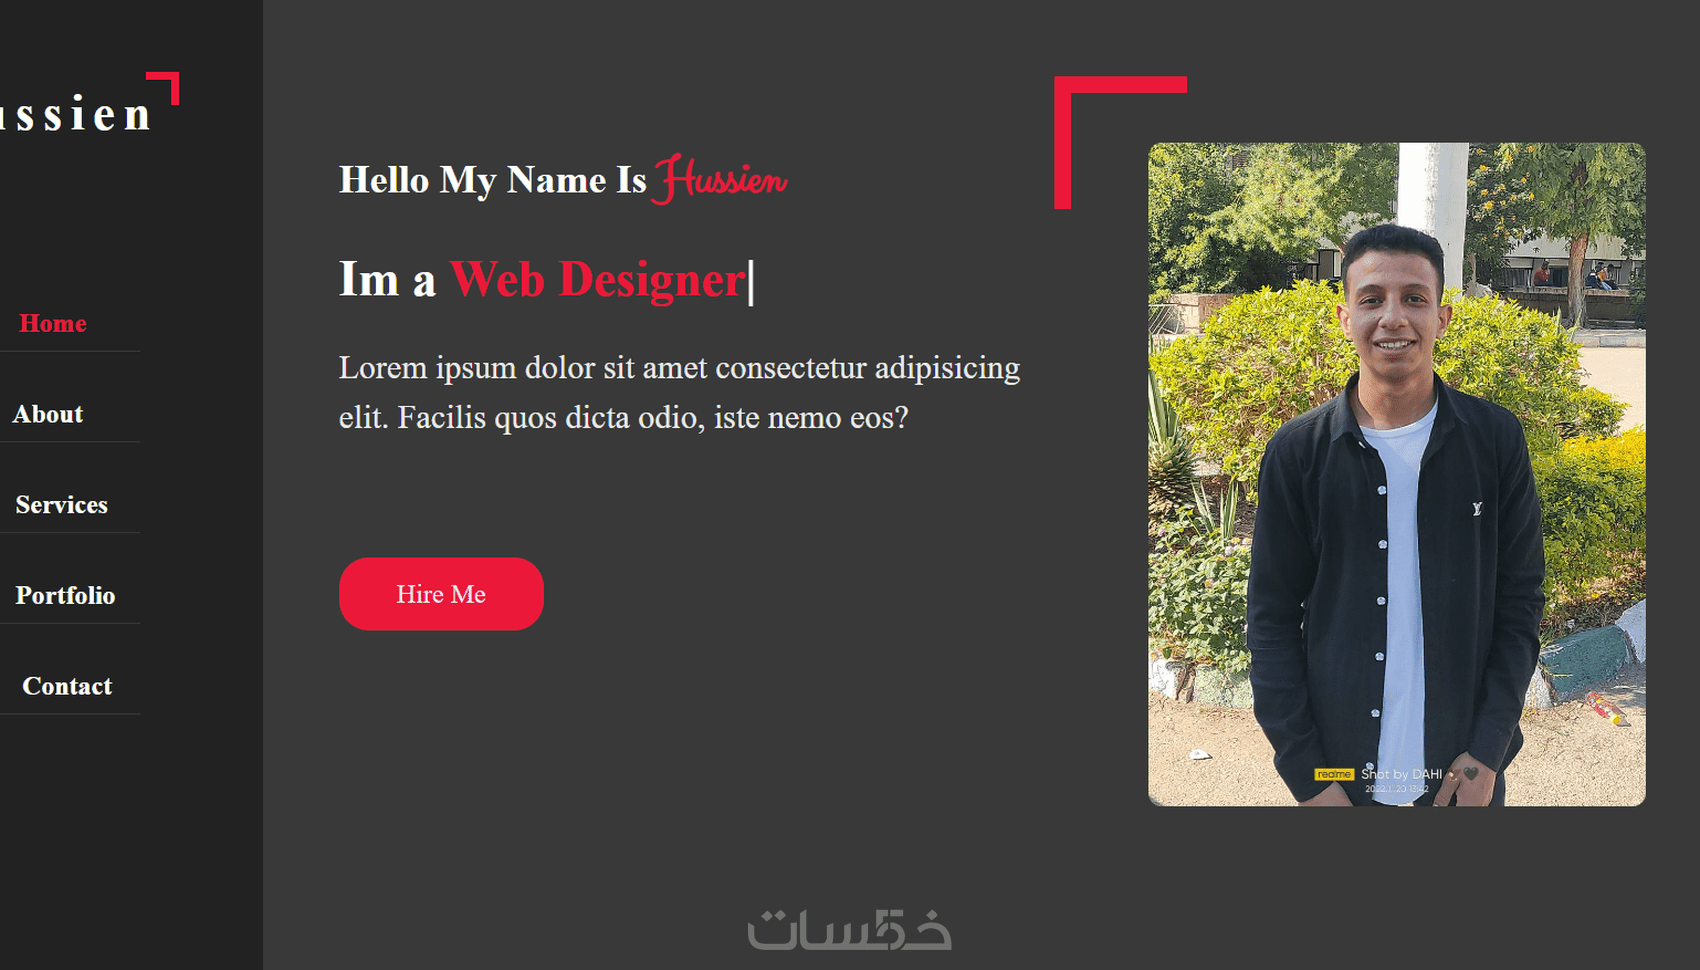
Task: Select Services in the sidebar
Action: coord(61,505)
